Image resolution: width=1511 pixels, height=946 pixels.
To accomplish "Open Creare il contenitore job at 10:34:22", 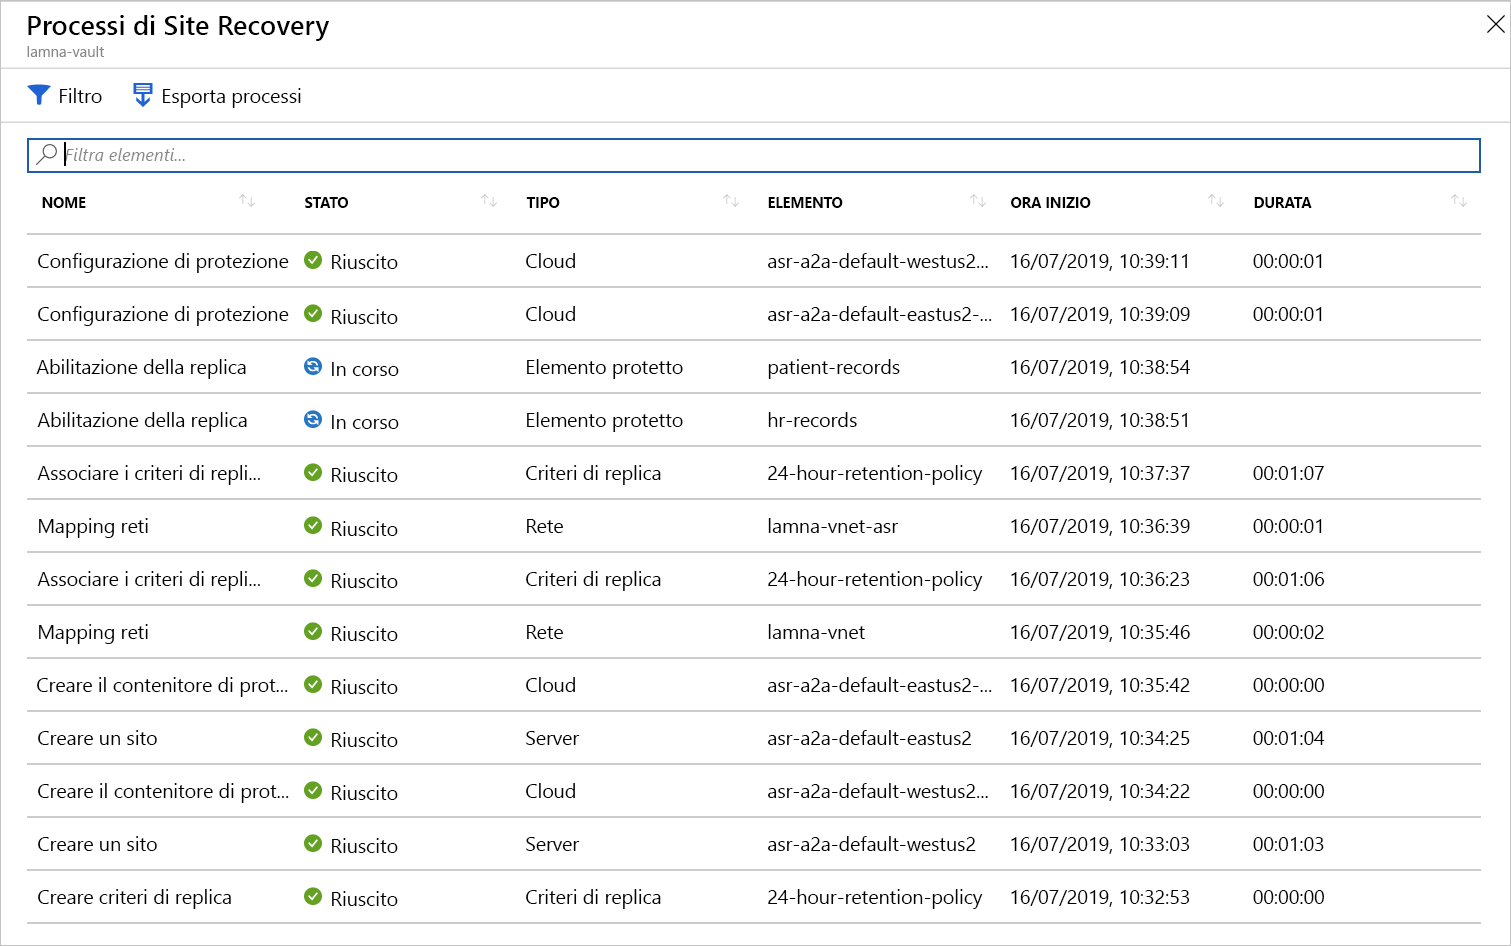I will [x=163, y=791].
